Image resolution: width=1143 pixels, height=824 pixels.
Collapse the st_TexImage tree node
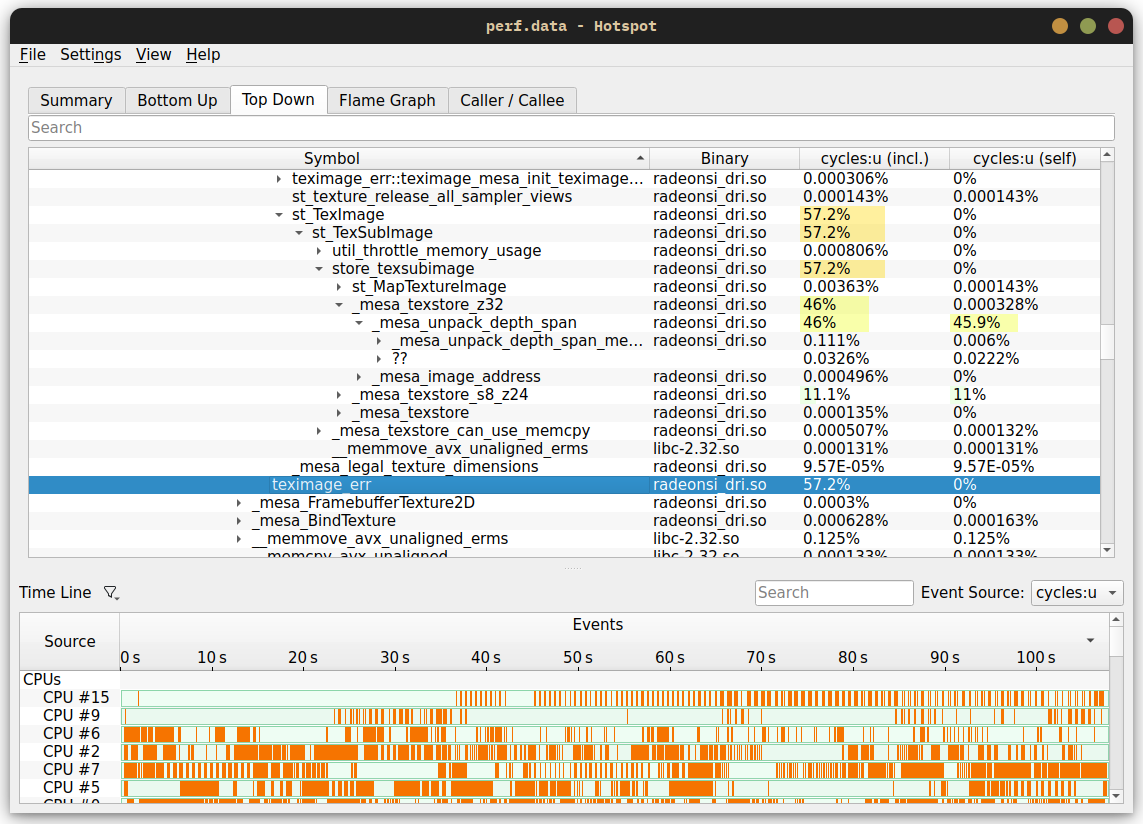click(x=277, y=214)
